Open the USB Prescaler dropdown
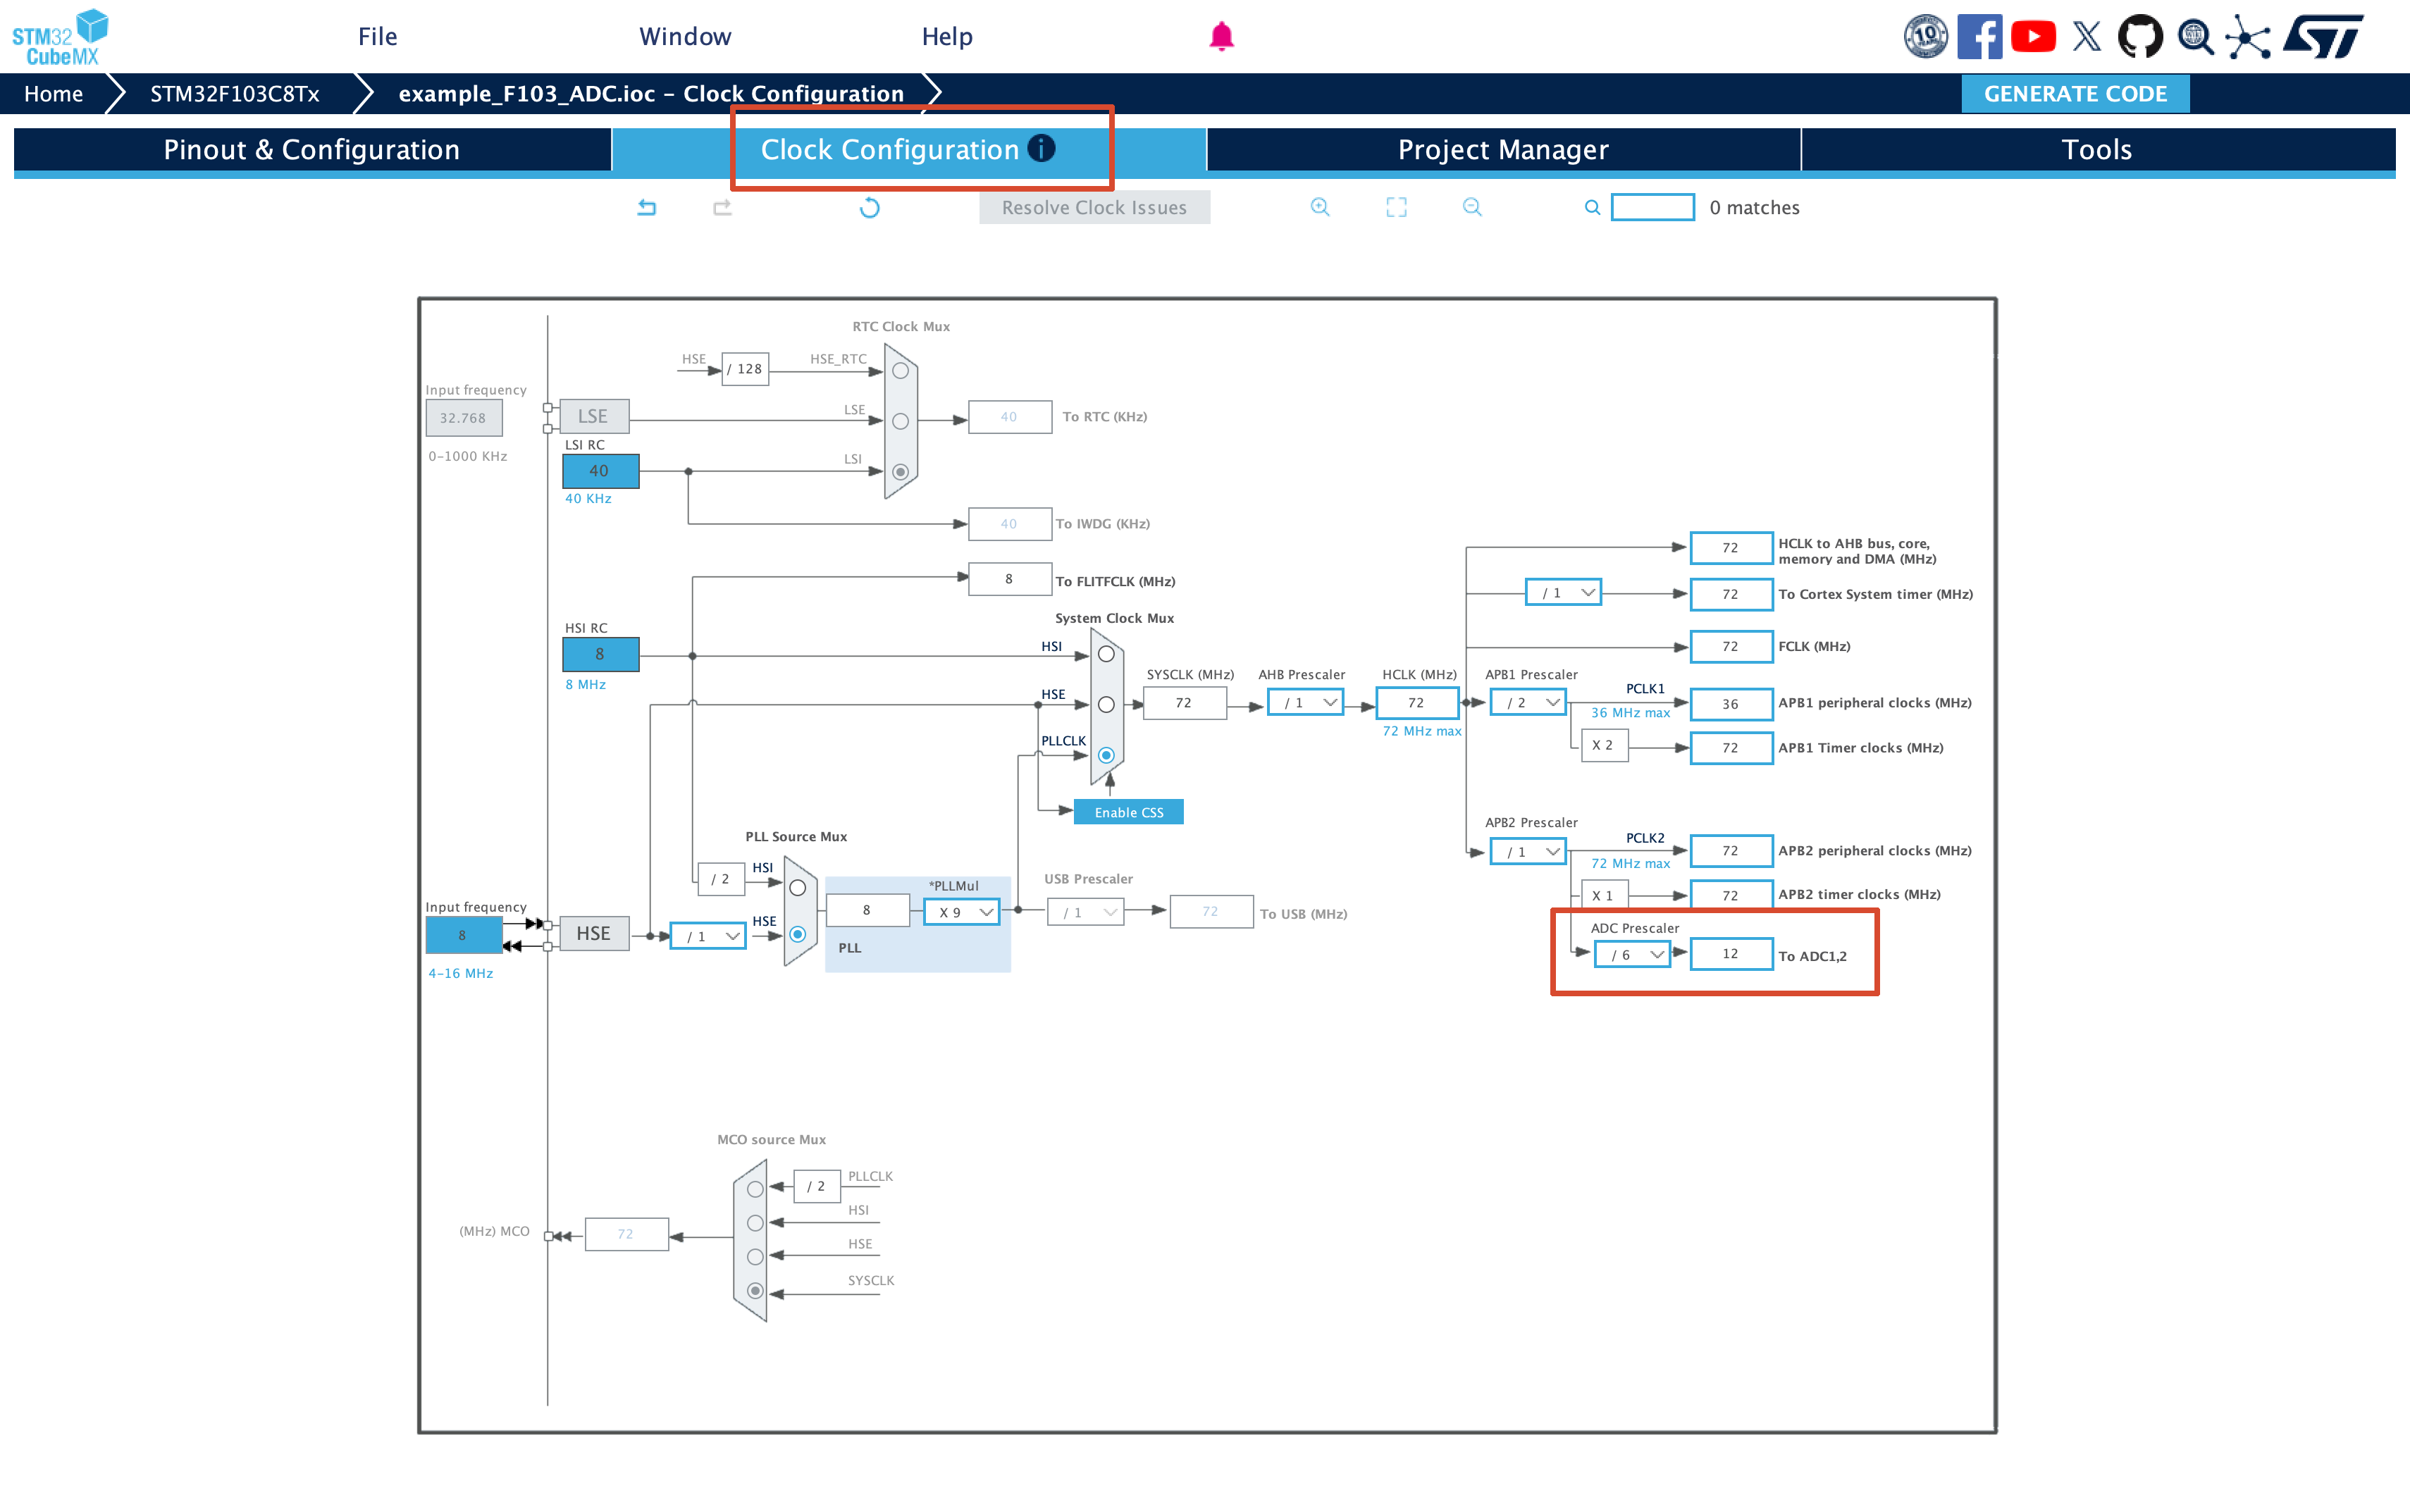2410x1512 pixels. click(1085, 912)
